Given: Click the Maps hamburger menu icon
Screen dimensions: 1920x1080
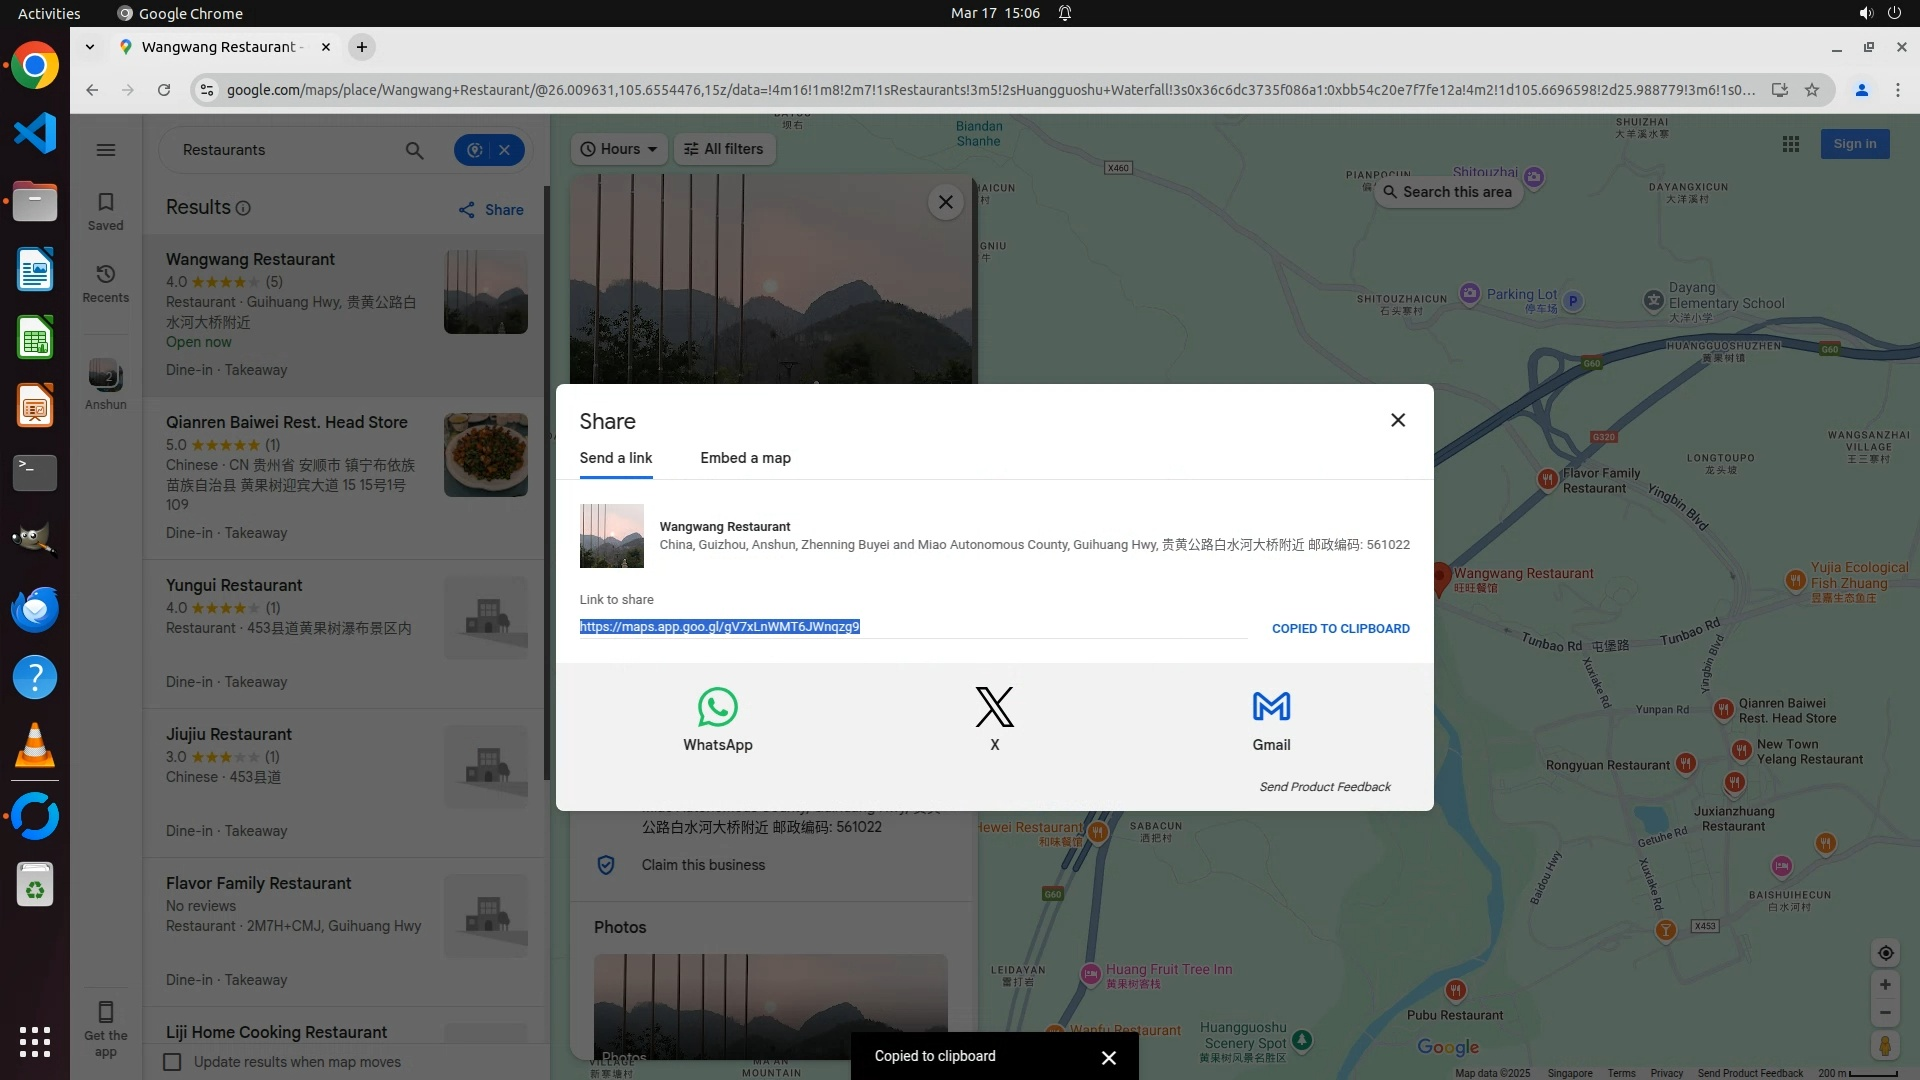Looking at the screenshot, I should point(105,150).
